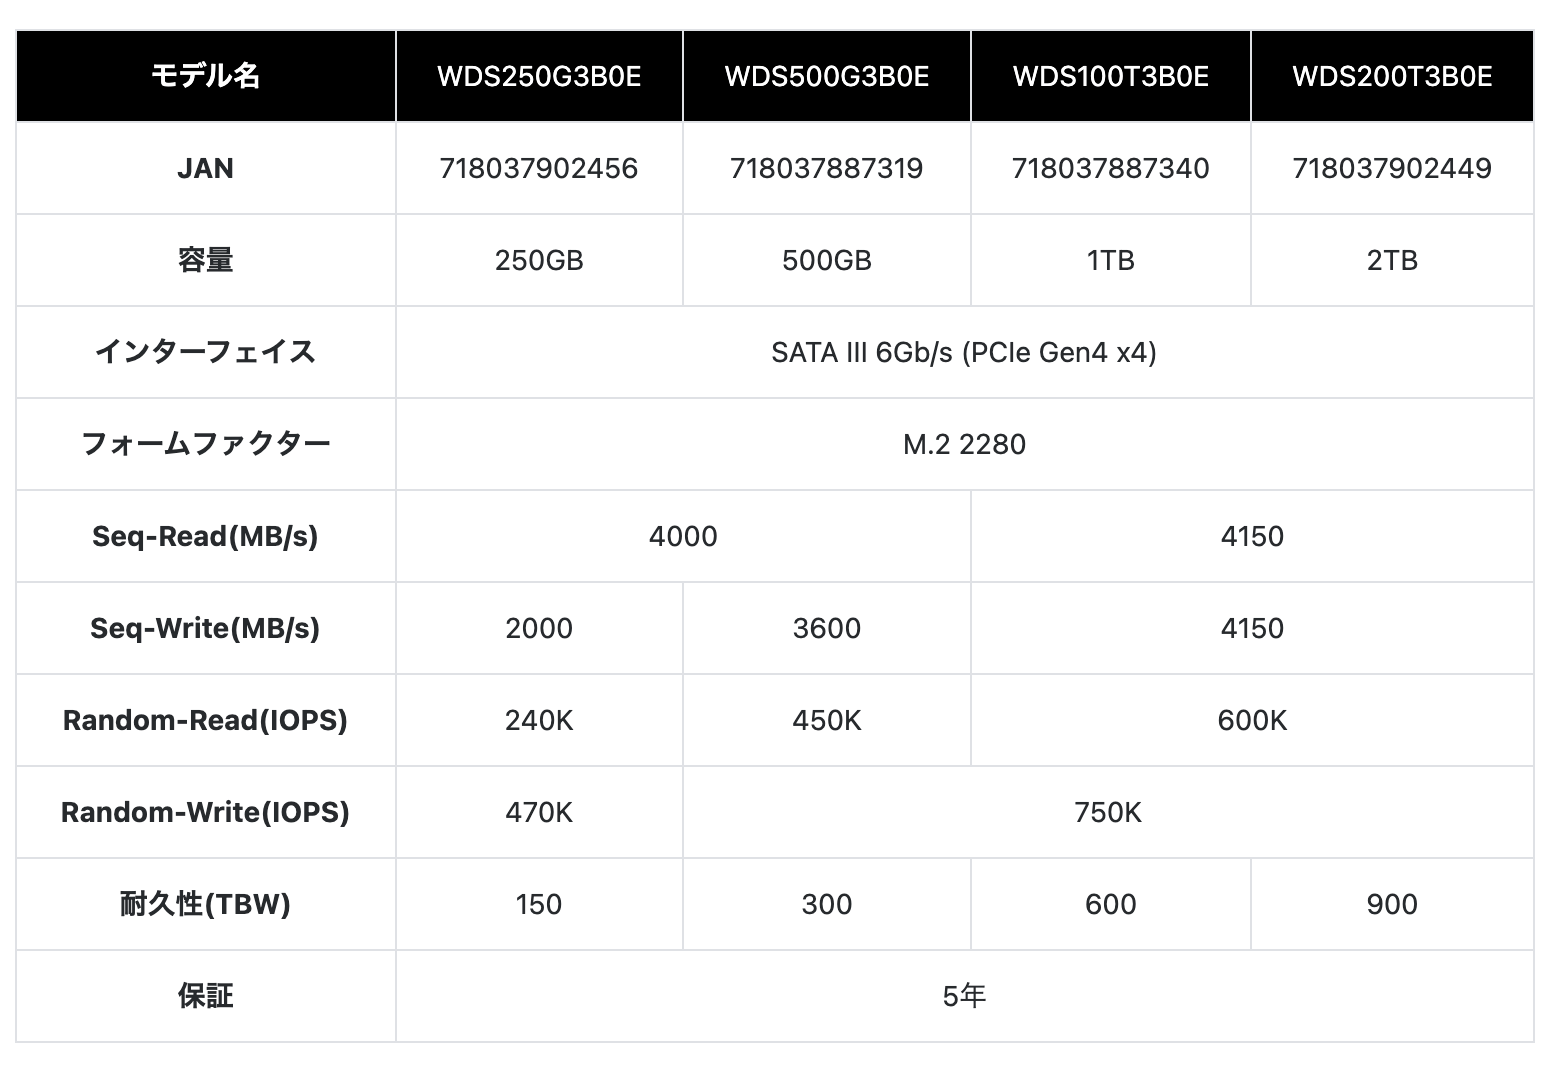The height and width of the screenshot is (1066, 1550).
Task: Click the Seq-Read 4000 value
Action: pyautogui.click(x=683, y=536)
